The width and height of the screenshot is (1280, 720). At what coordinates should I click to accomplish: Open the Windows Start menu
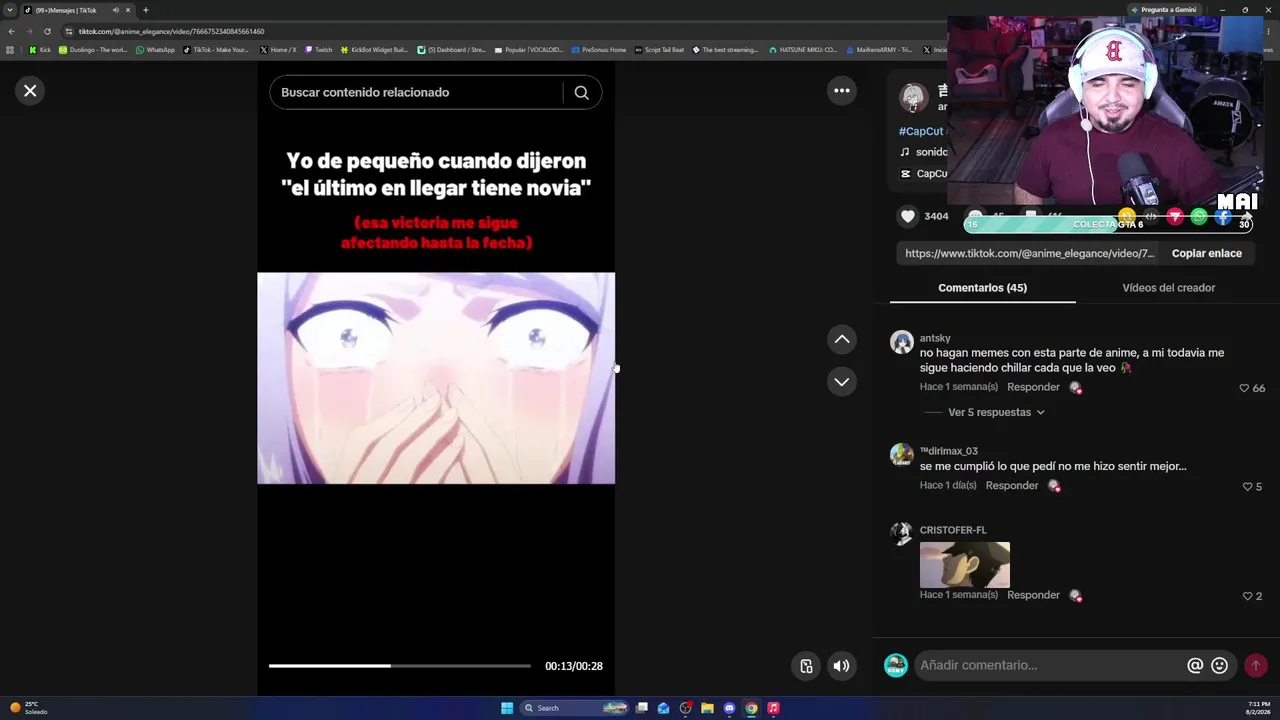[x=507, y=708]
